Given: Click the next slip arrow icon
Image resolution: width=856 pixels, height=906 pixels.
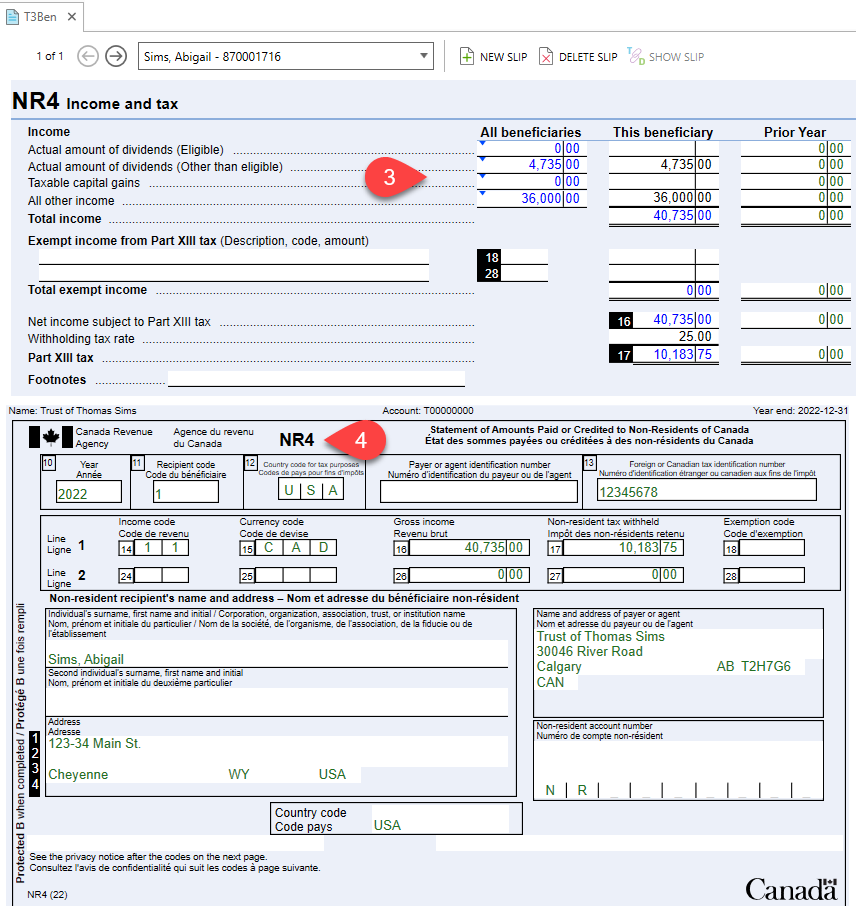Looking at the screenshot, I should click(x=116, y=57).
